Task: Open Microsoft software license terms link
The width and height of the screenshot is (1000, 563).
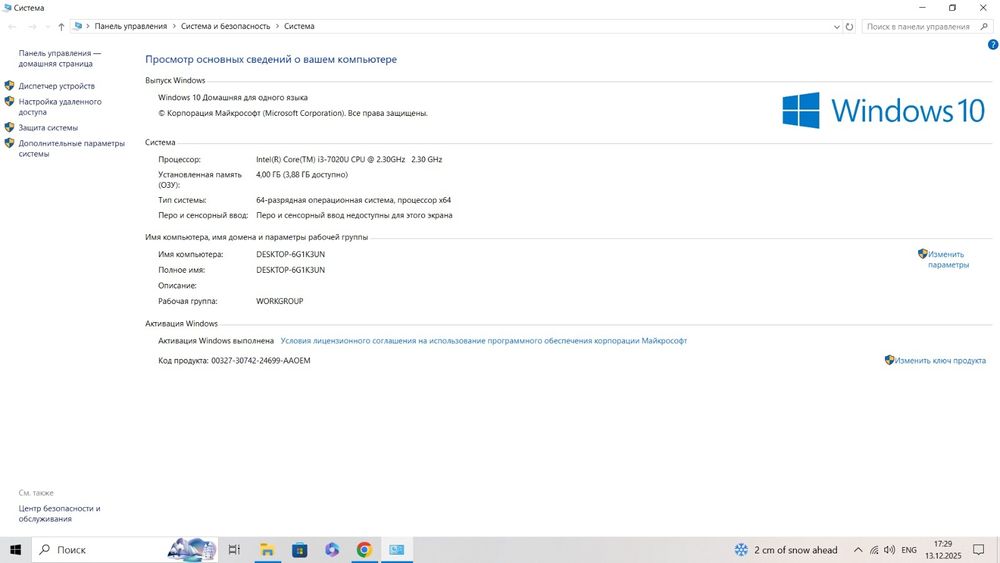Action: click(x=483, y=341)
